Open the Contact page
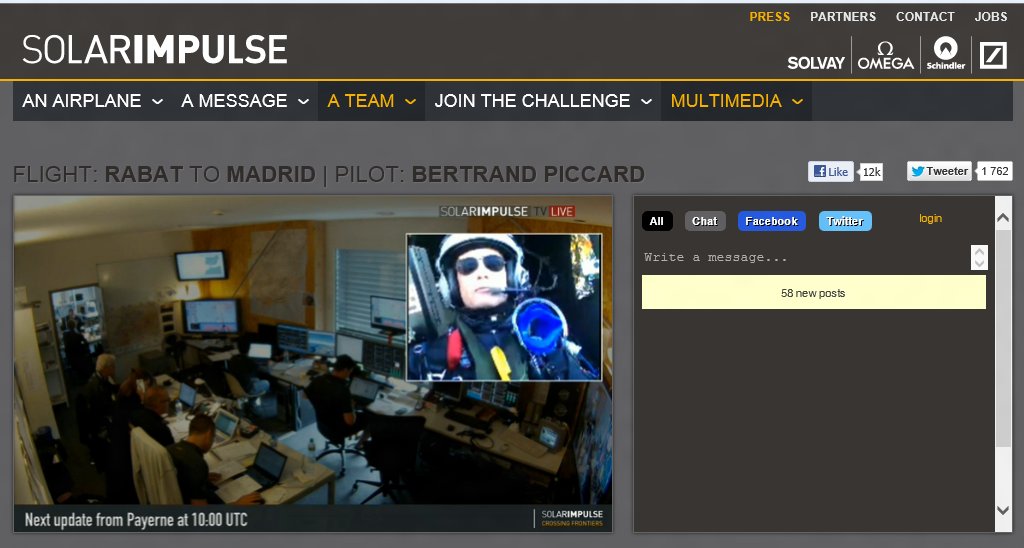The image size is (1024, 548). (x=925, y=17)
